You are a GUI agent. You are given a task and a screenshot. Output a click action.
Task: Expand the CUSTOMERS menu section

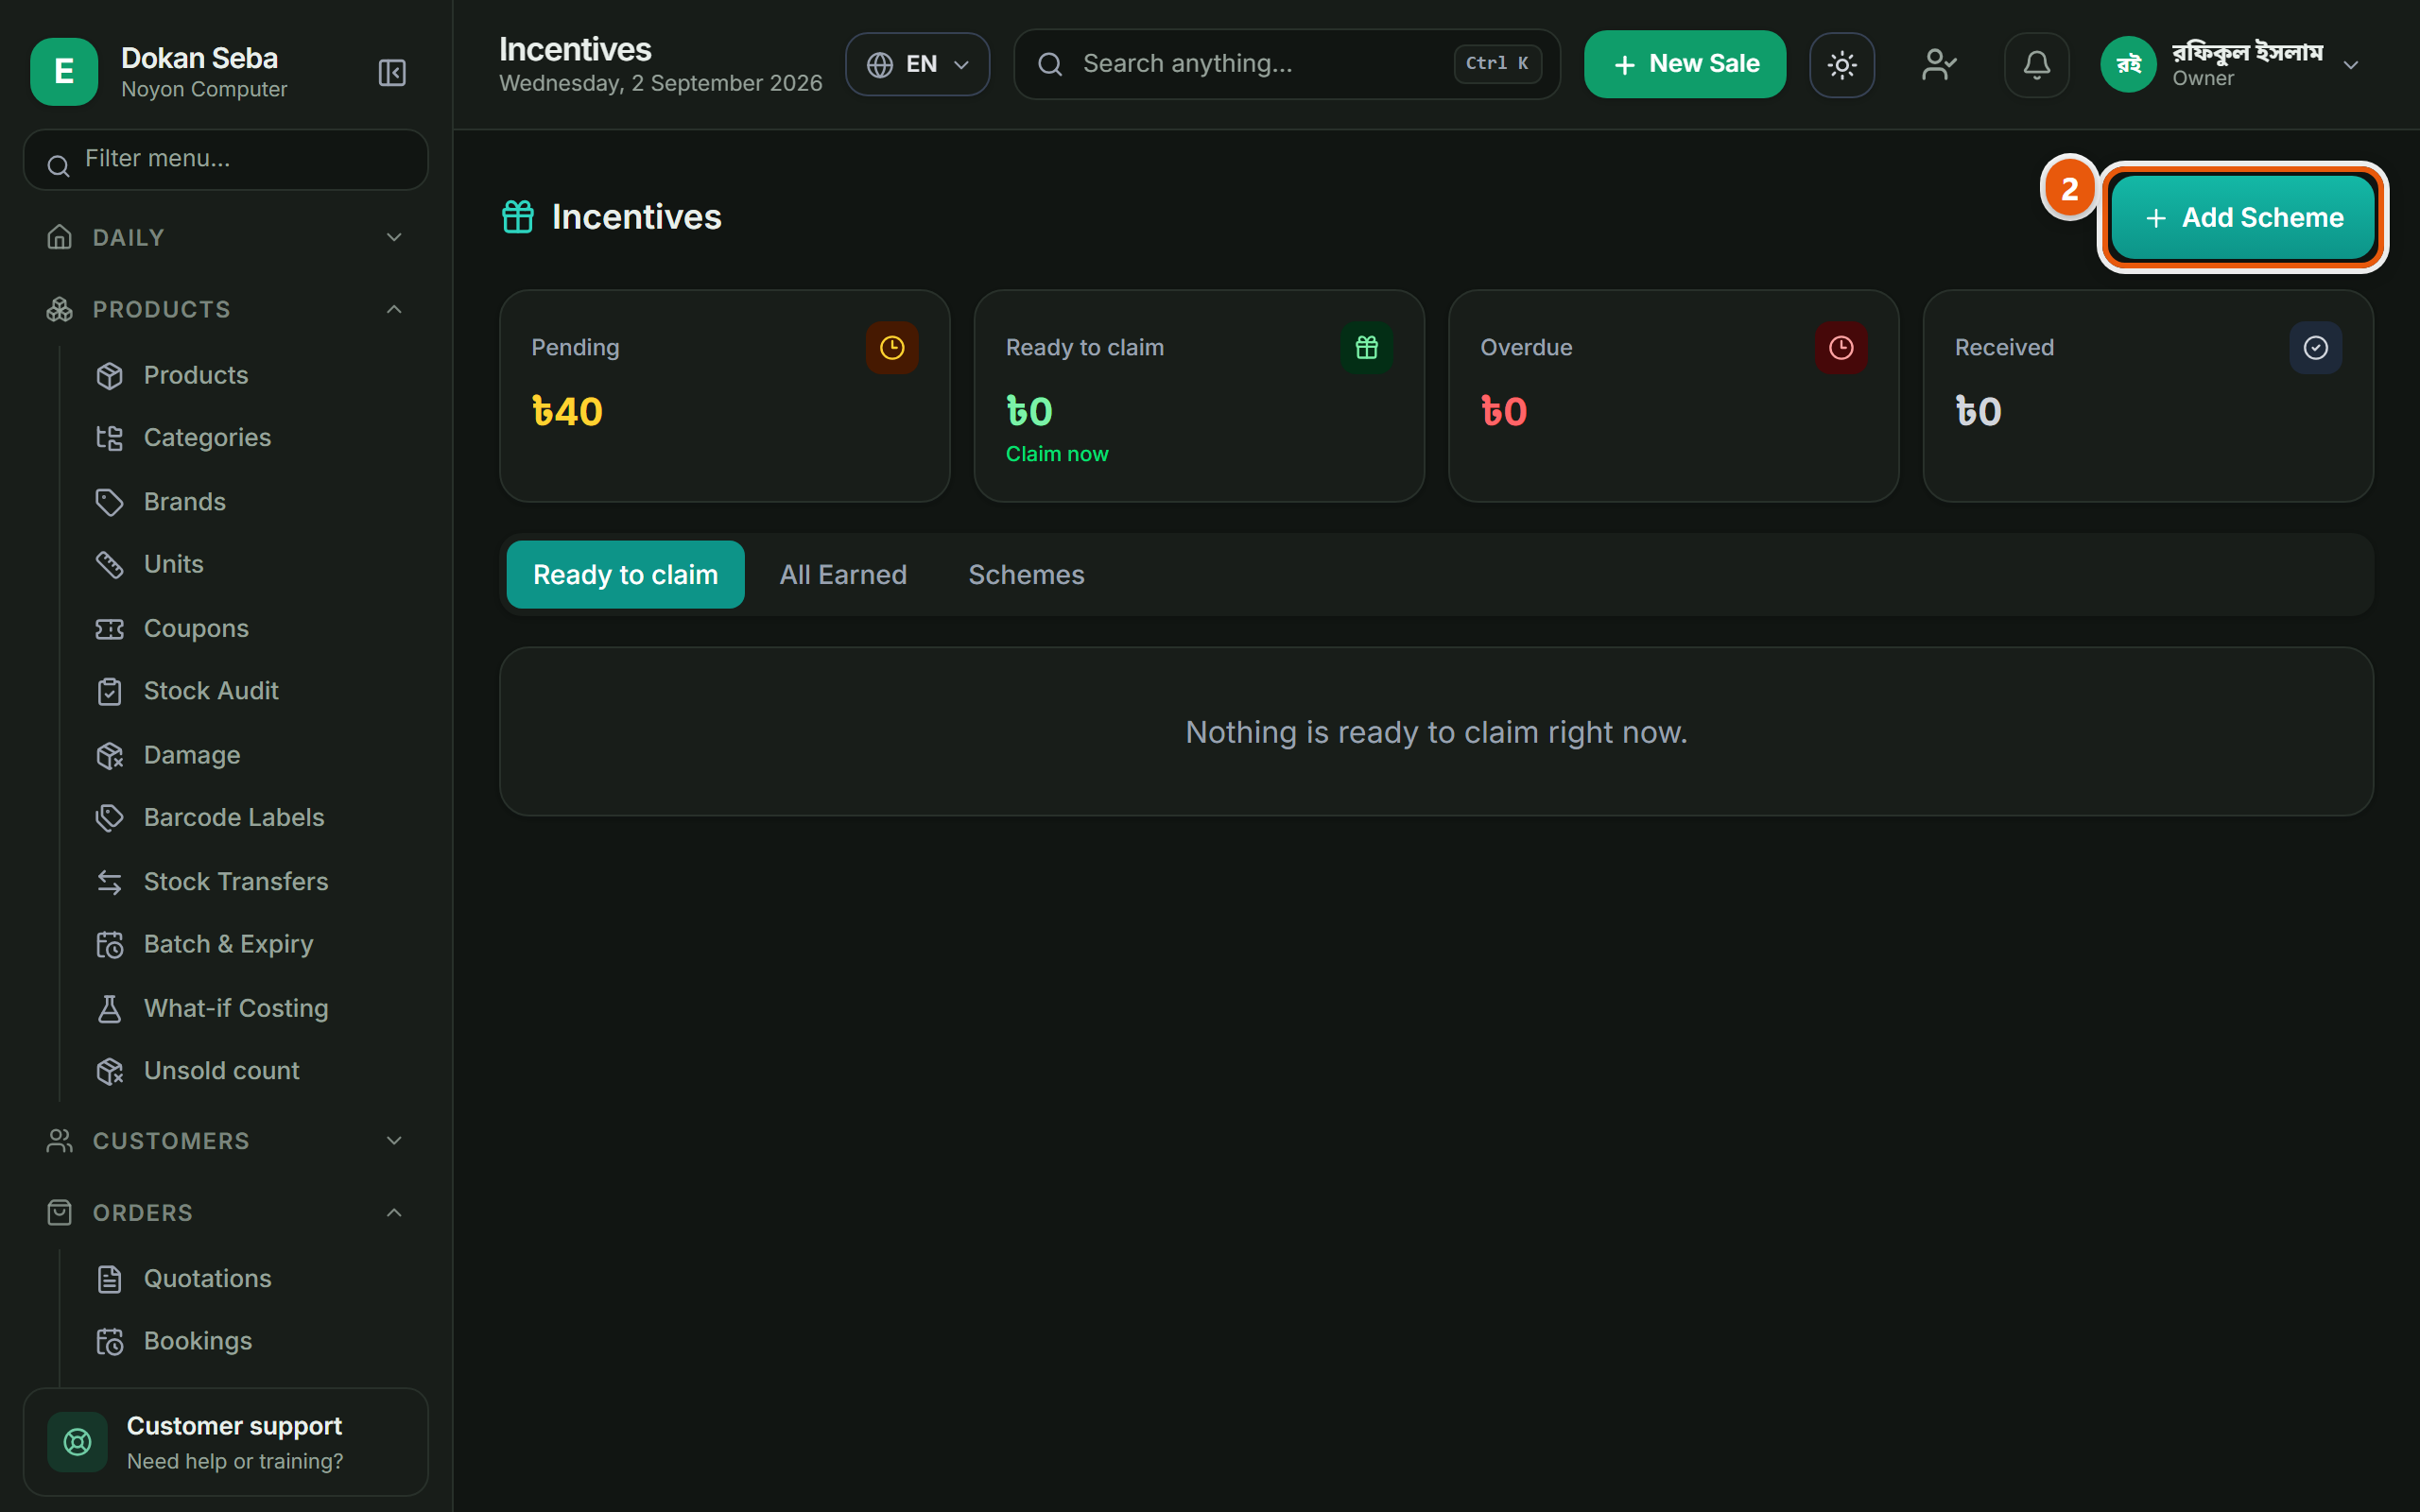pos(225,1140)
